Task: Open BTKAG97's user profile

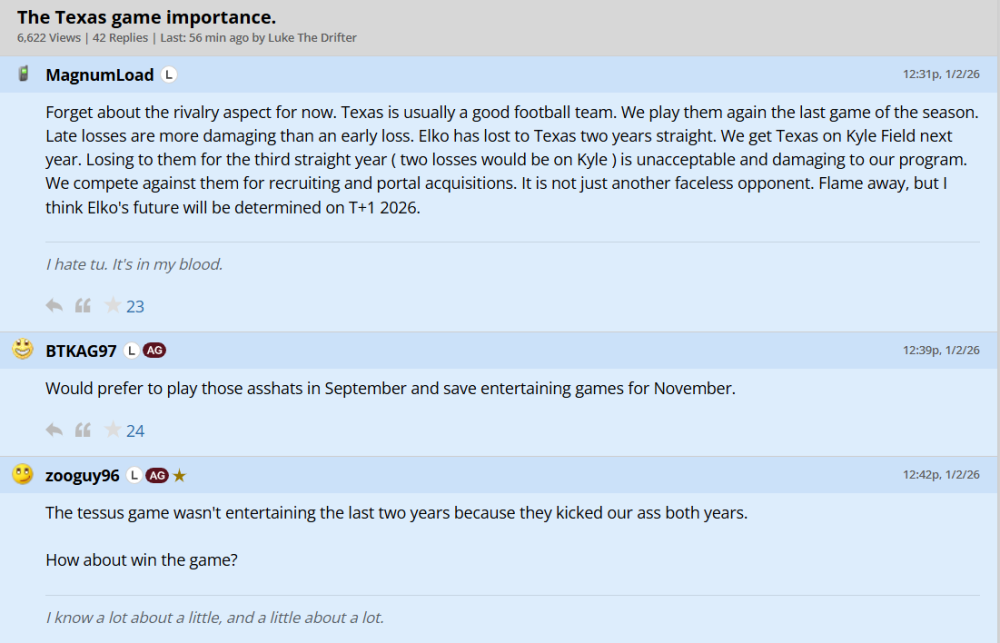Action: coord(81,351)
